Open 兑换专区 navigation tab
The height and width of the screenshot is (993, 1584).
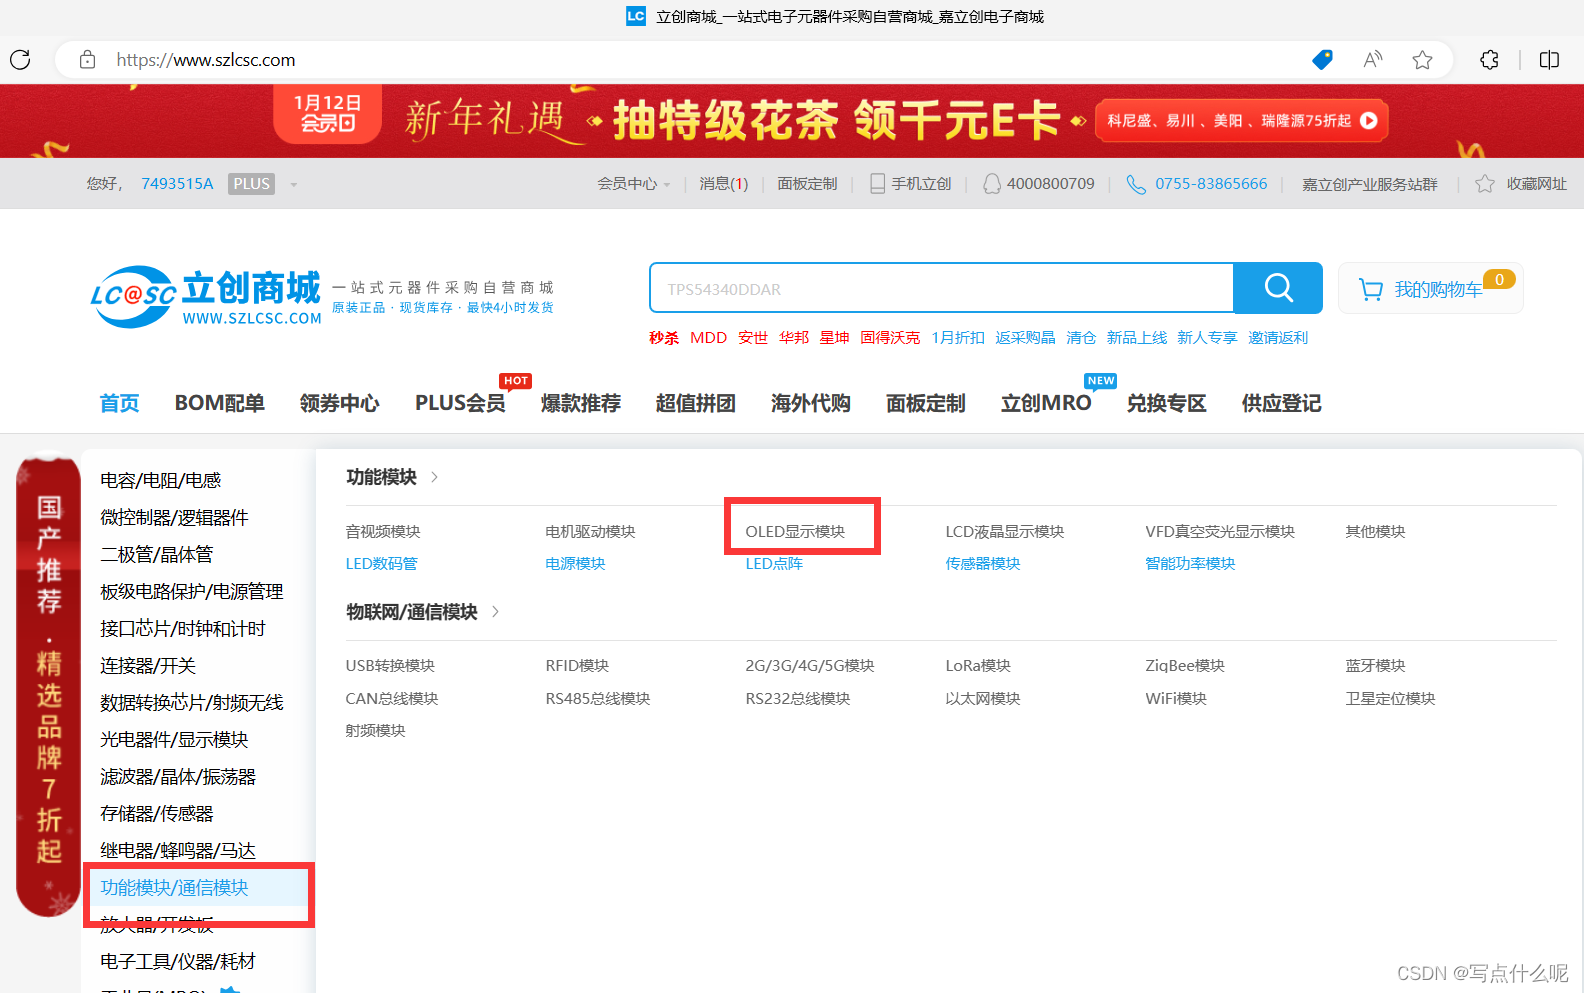click(1166, 403)
